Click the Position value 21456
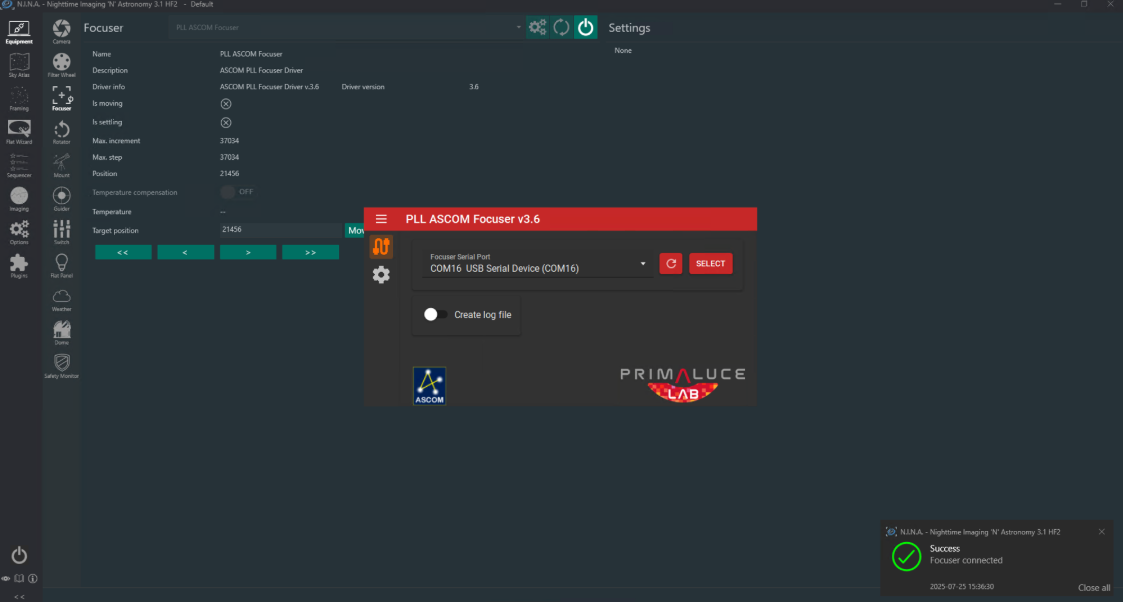 (x=230, y=174)
